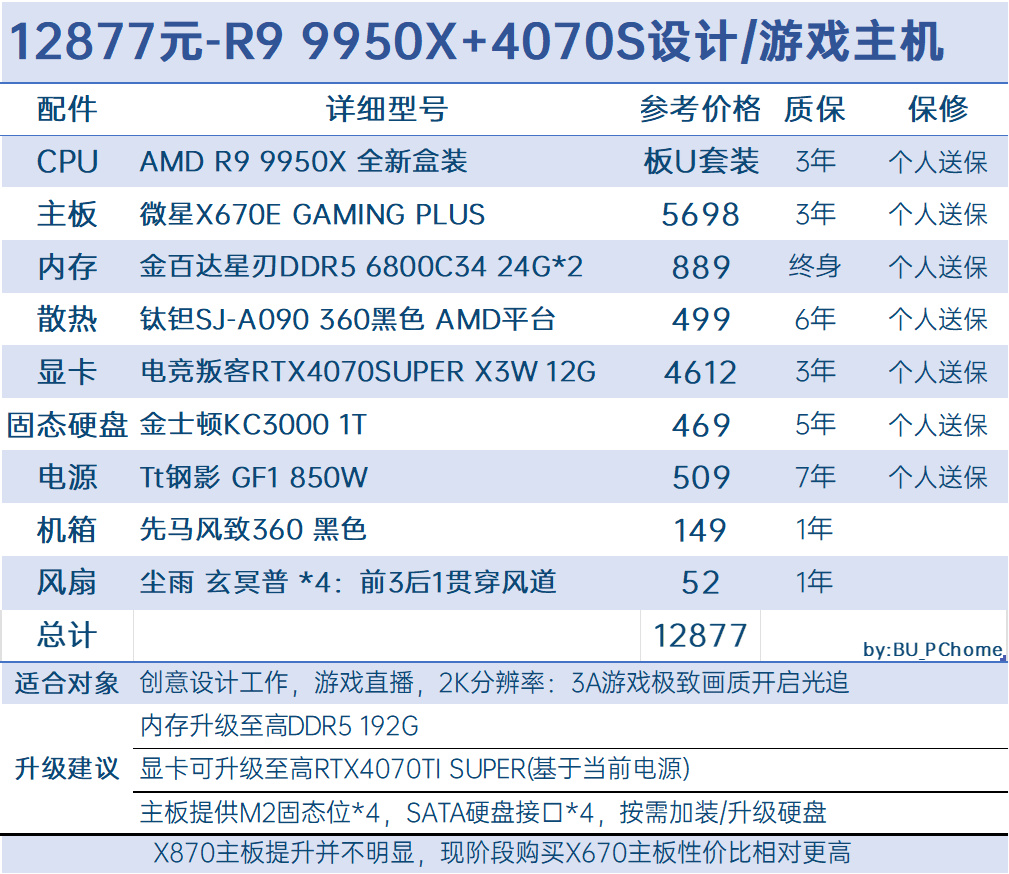Viewport: 1009px width, 874px height.
Task: Click the price value '509'
Action: (x=701, y=478)
